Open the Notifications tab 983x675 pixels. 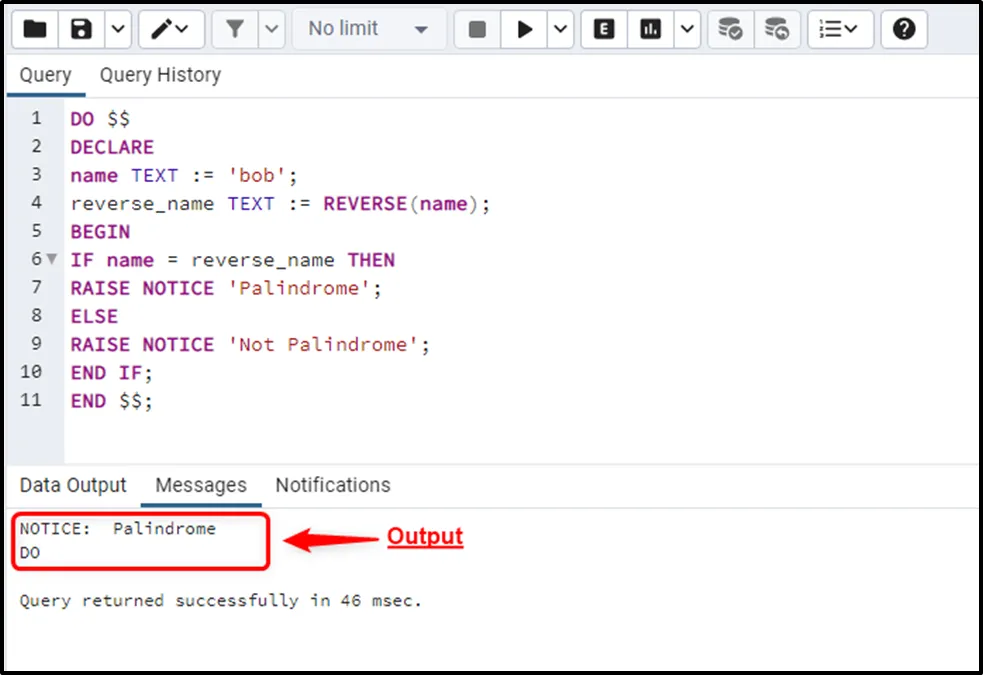pyautogui.click(x=333, y=485)
